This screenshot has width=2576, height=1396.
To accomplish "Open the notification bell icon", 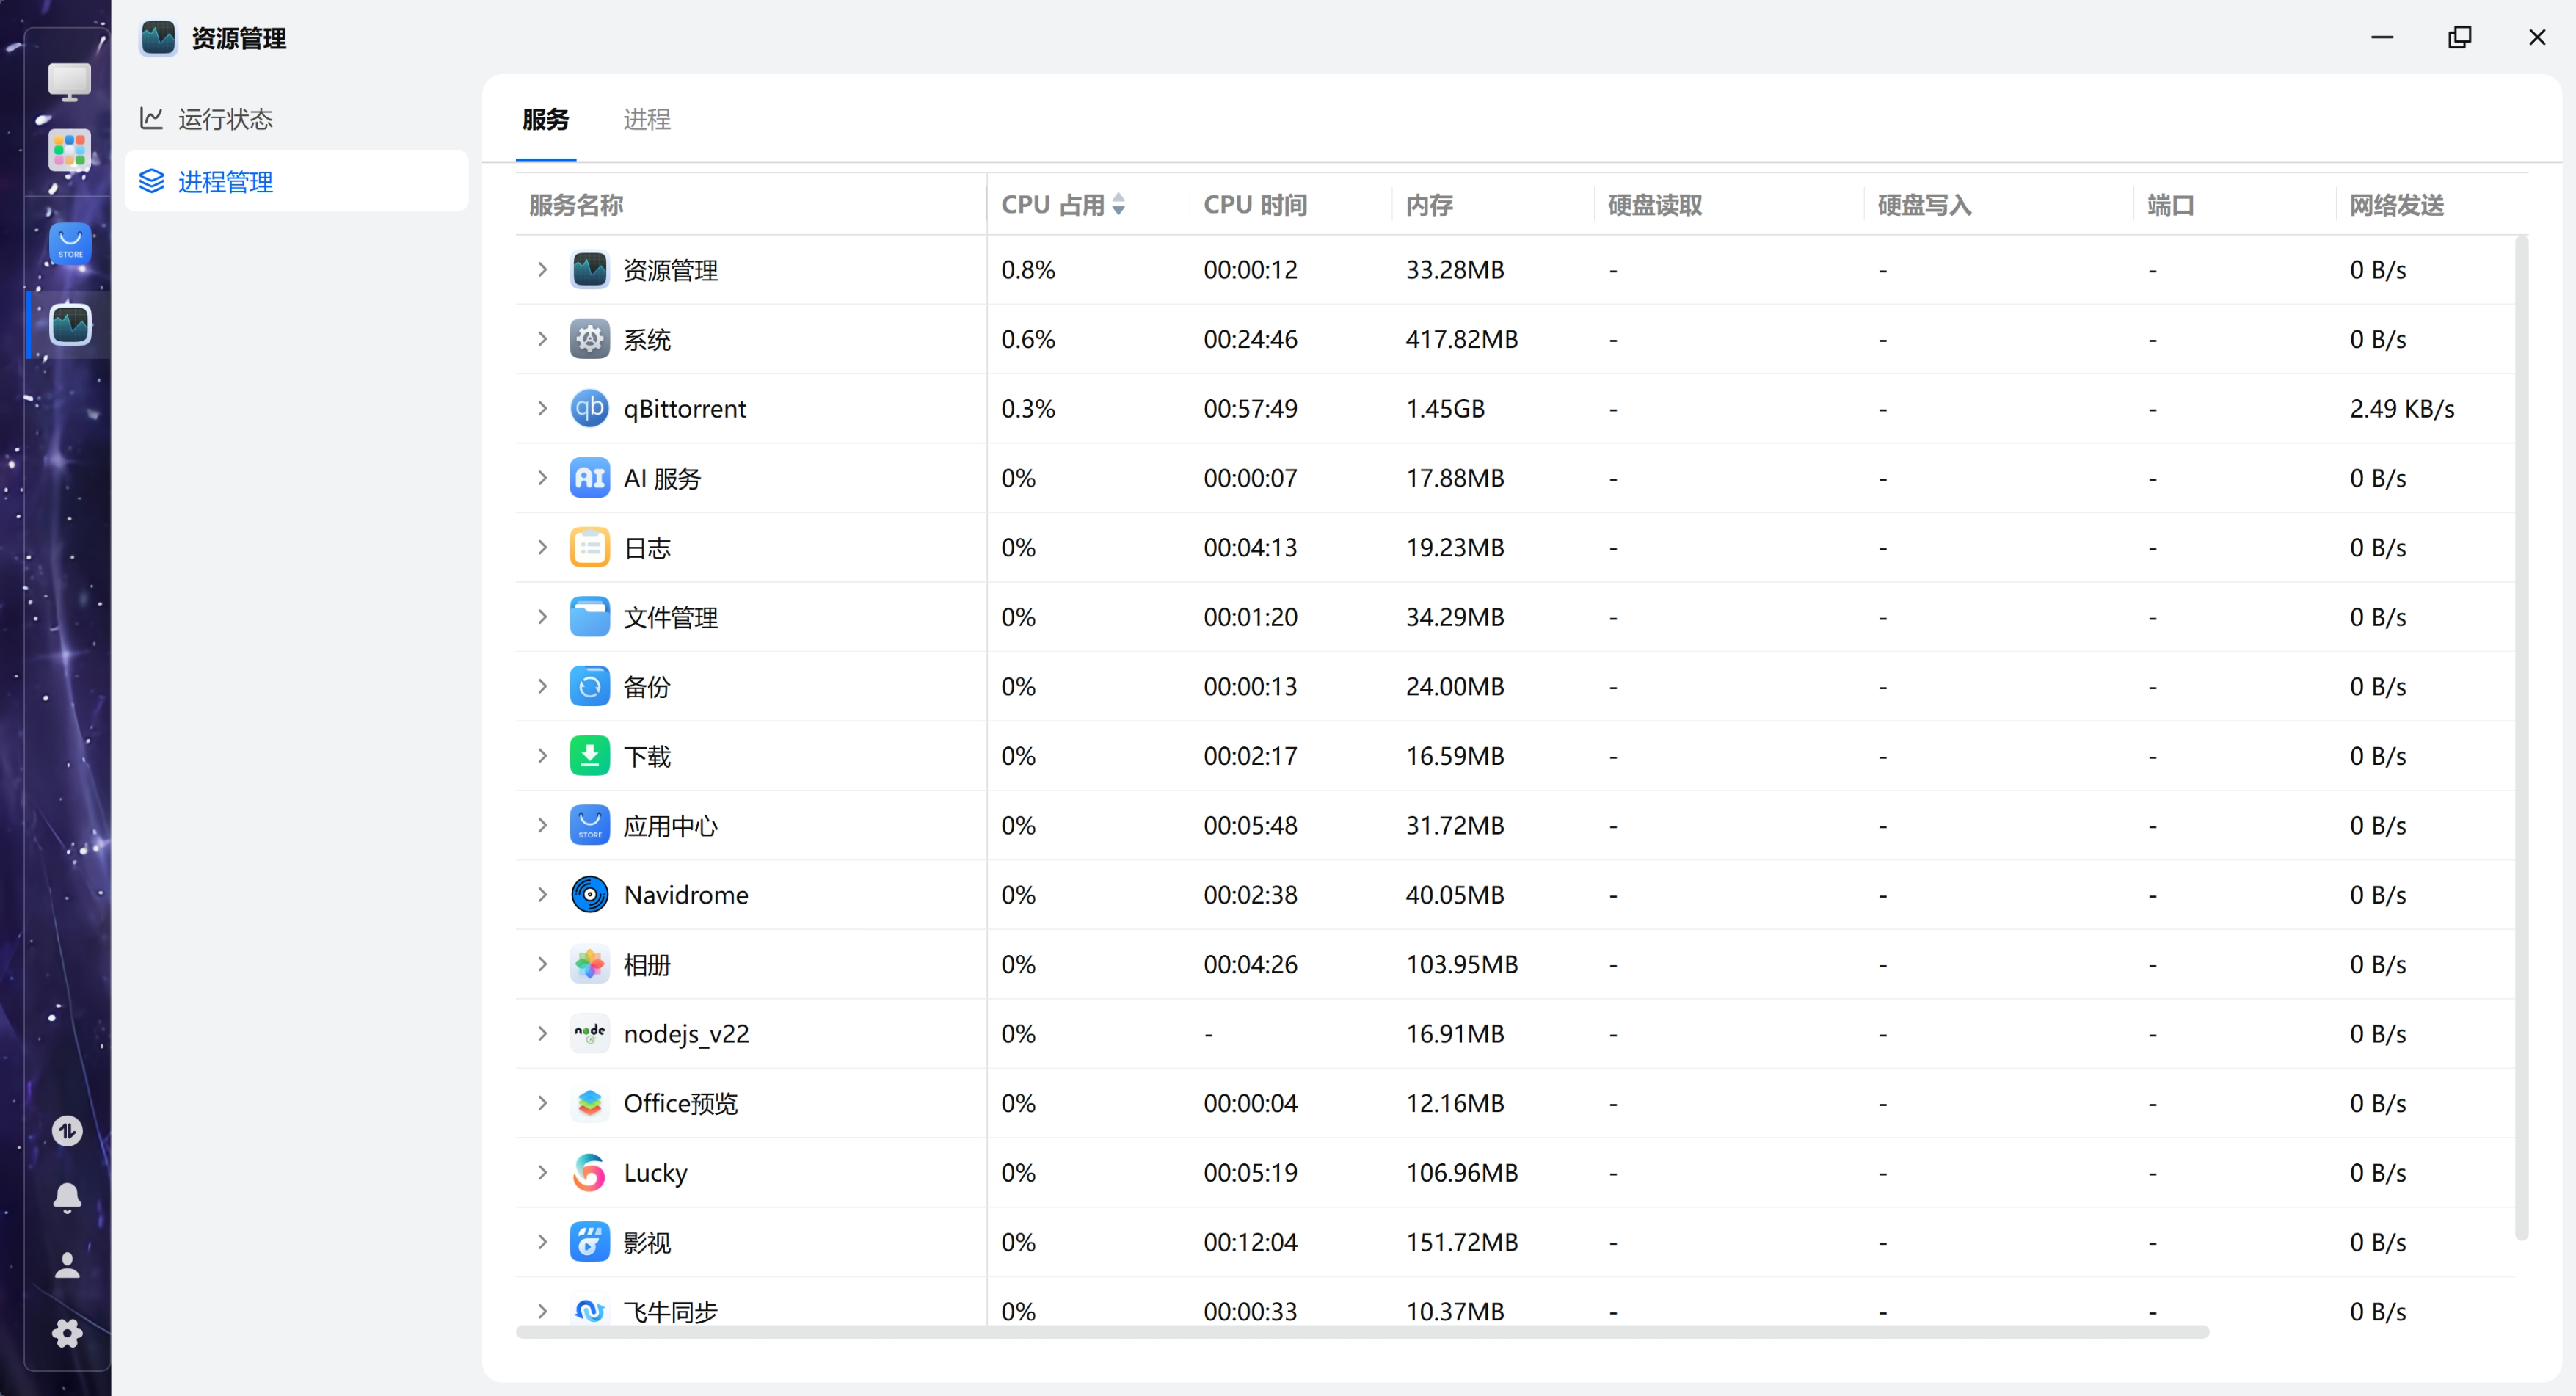I will [x=67, y=1197].
